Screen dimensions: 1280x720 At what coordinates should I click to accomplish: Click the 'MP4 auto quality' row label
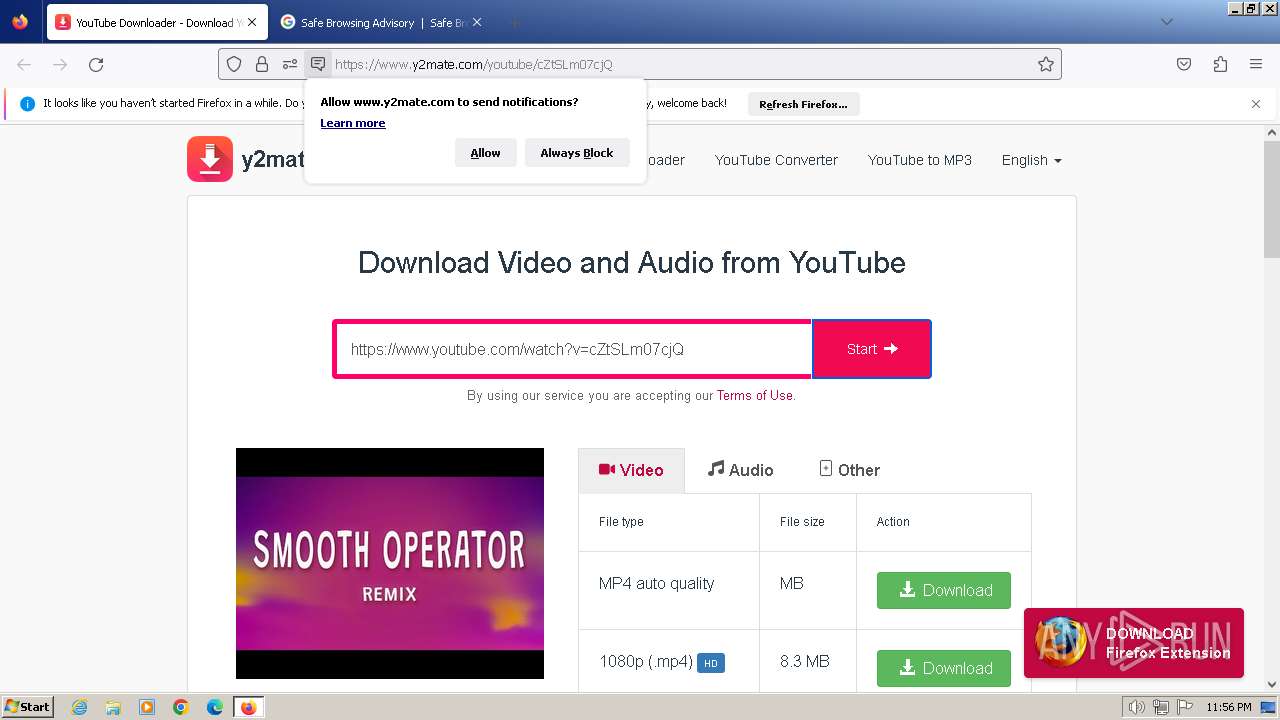tap(656, 583)
